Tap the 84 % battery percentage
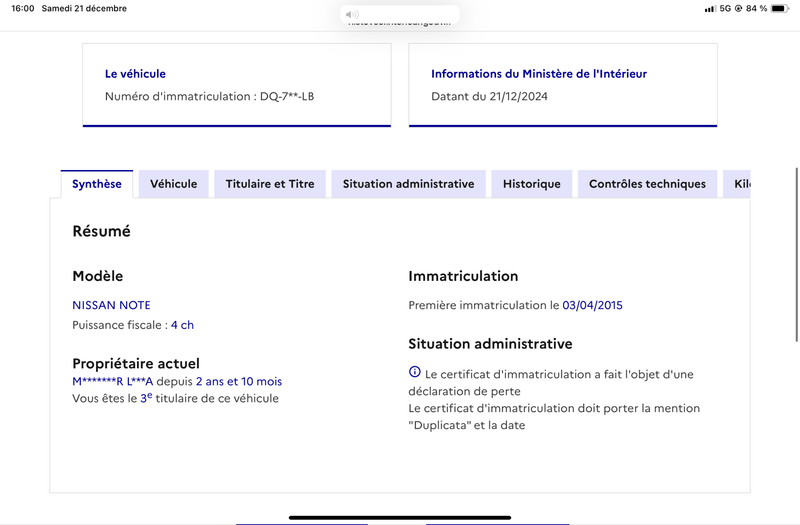The height and width of the screenshot is (525, 800). pyautogui.click(x=756, y=9)
